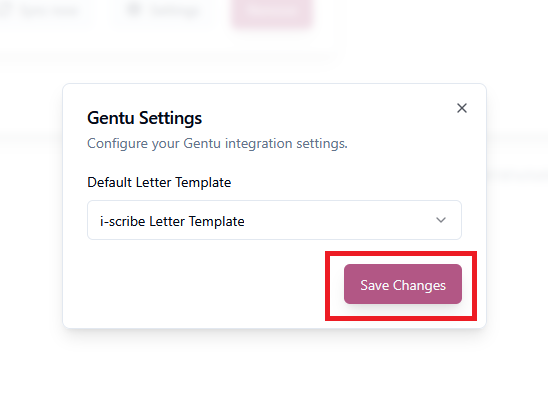Close the Gentu Settings dialog
Image resolution: width=548 pixels, height=396 pixels.
(x=462, y=108)
